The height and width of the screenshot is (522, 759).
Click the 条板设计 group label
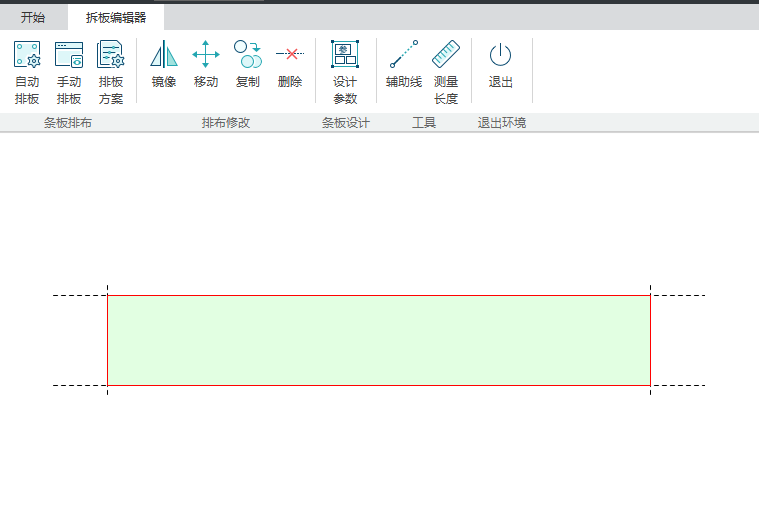click(346, 123)
